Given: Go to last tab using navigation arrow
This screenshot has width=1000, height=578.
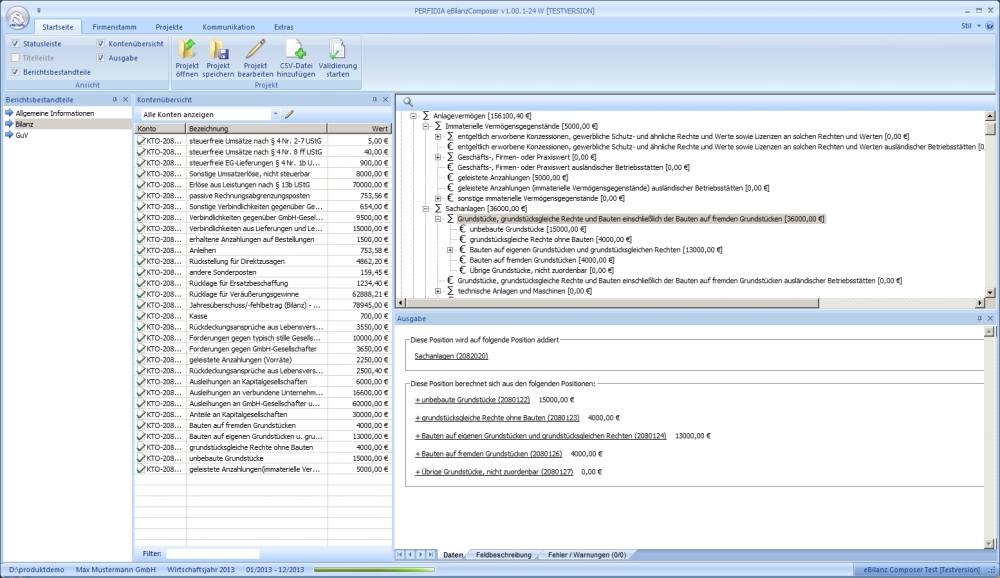Looking at the screenshot, I should point(431,554).
